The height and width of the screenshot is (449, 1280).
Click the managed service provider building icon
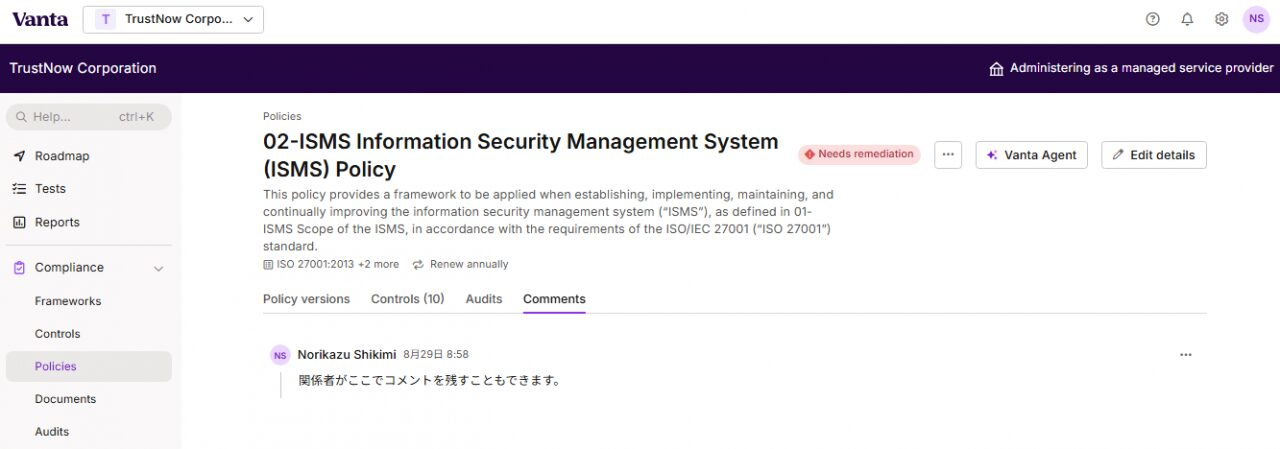[996, 69]
